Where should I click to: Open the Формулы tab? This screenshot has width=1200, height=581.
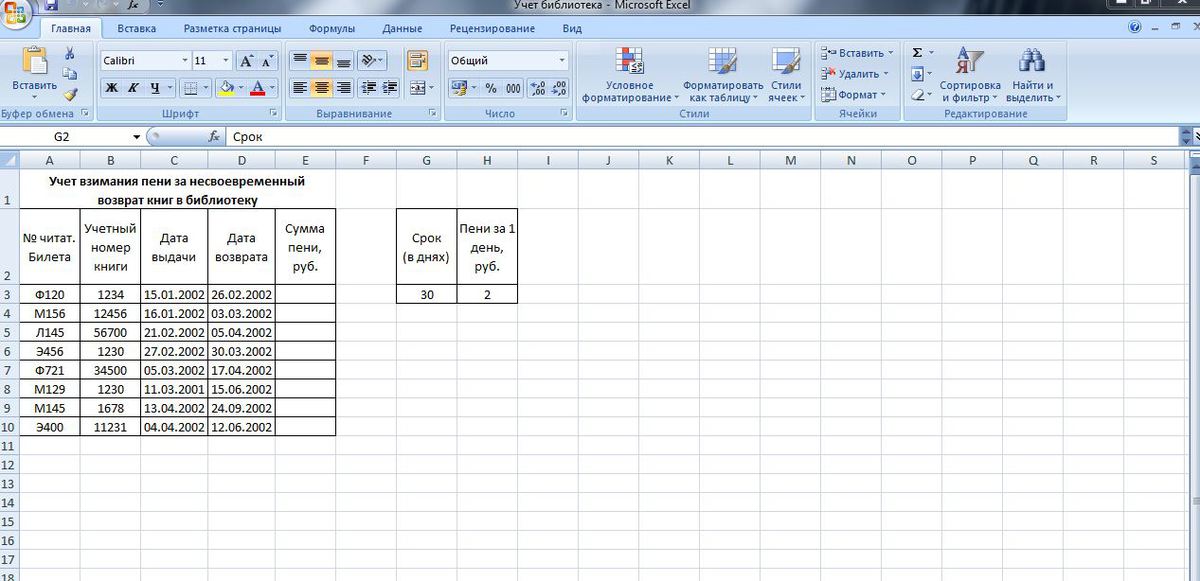[x=332, y=29]
